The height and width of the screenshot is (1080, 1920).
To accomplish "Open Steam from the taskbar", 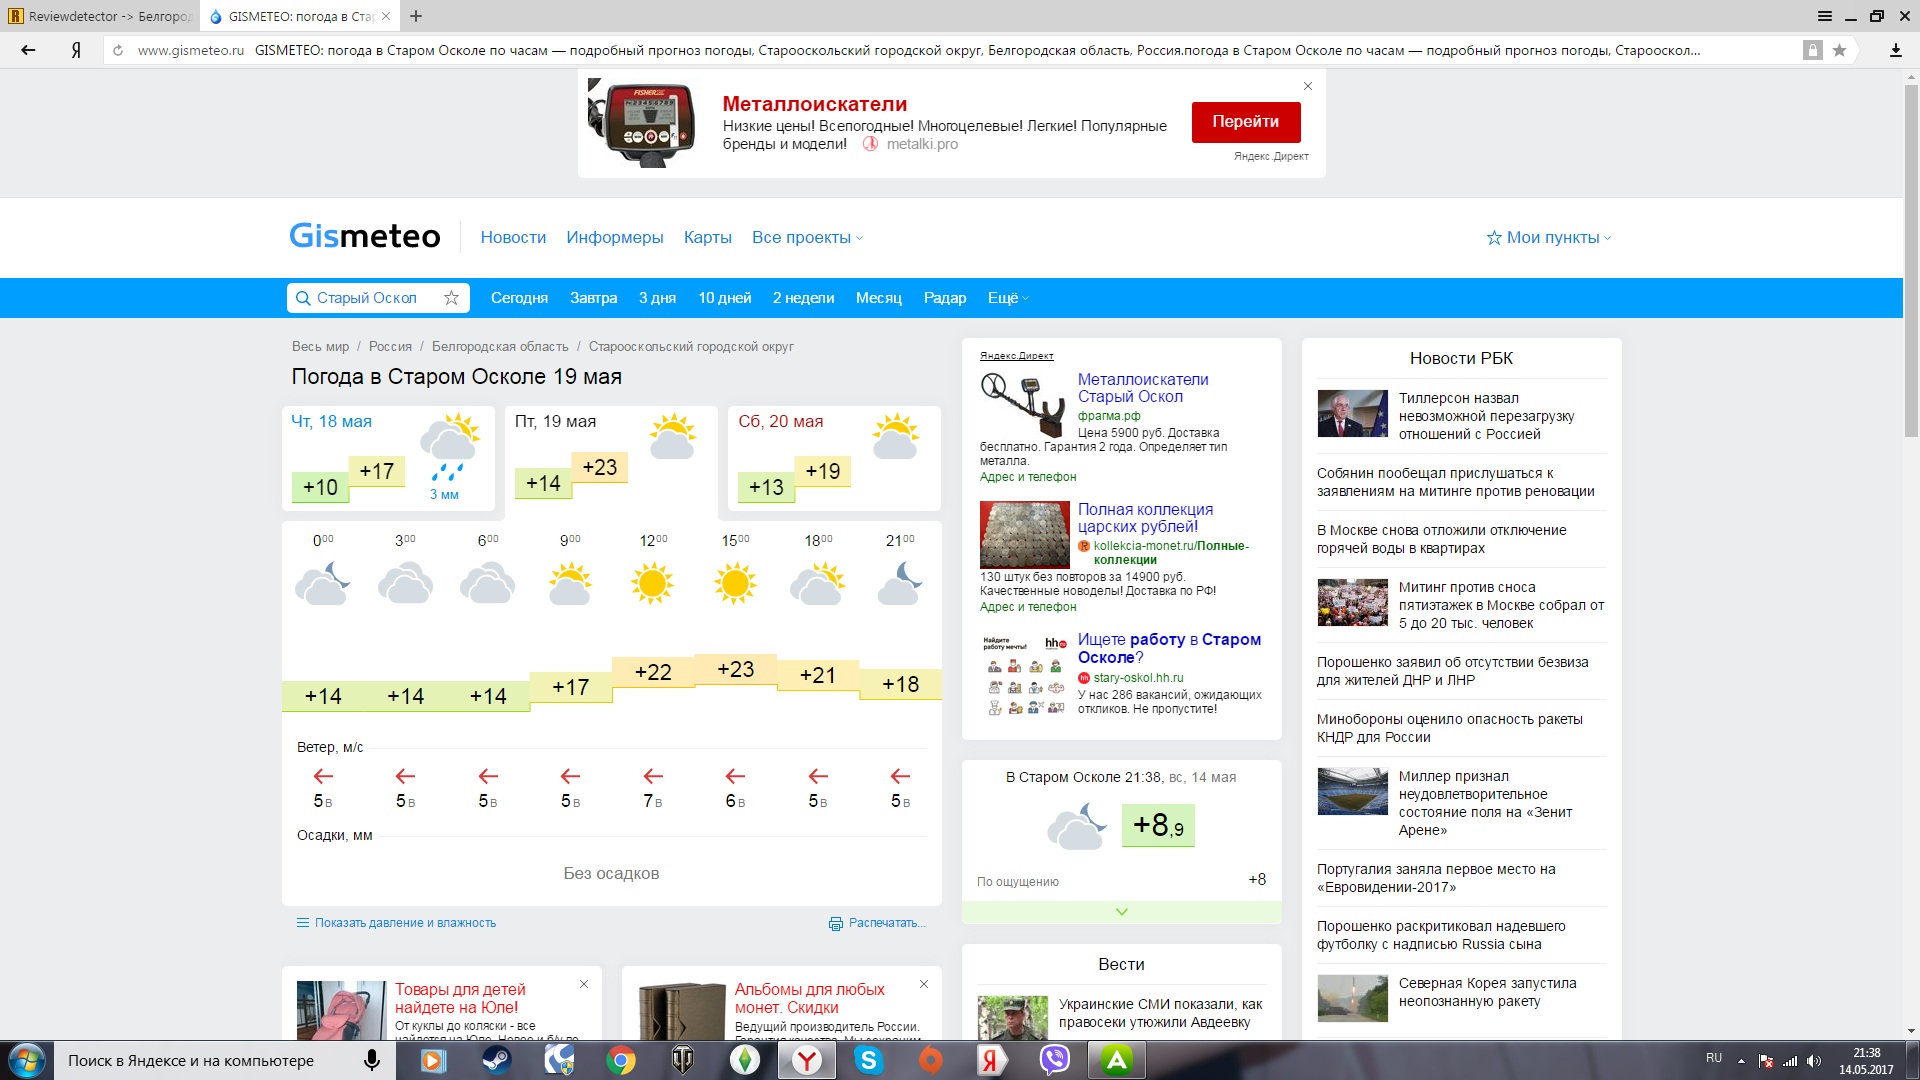I will tap(496, 1060).
